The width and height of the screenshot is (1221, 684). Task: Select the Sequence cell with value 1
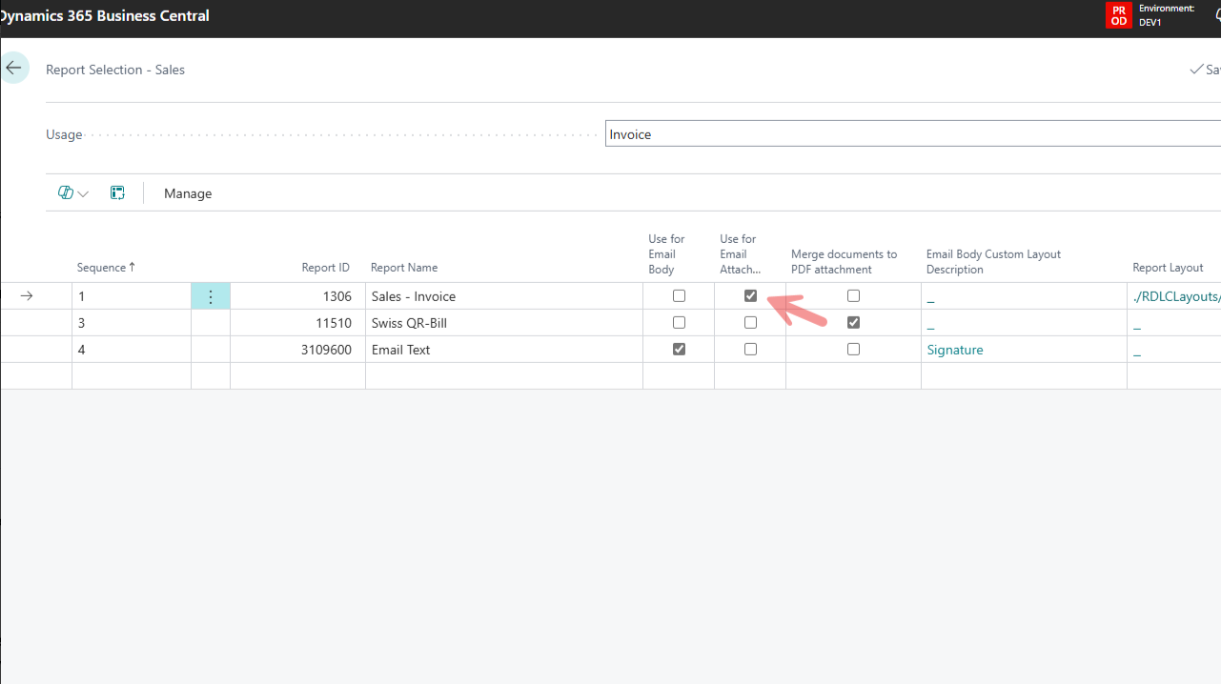(x=131, y=296)
